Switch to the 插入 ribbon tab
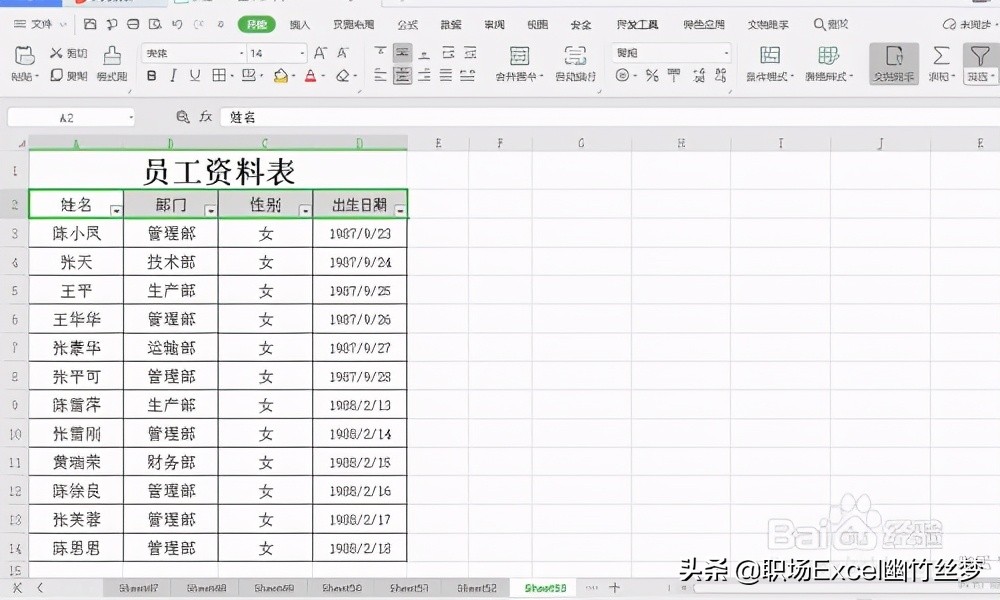 300,25
